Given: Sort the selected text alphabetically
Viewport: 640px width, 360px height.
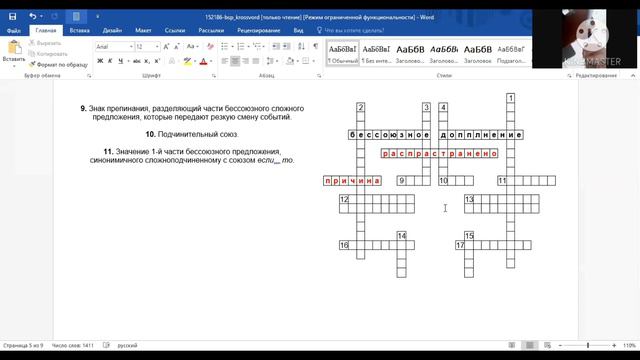Looking at the screenshot, I should point(301,47).
